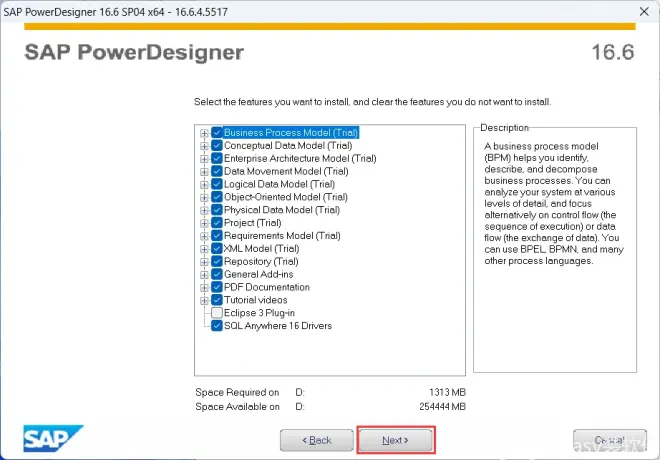The image size is (660, 460).
Task: Cancel the PowerDesigner installation
Action: coord(610,440)
